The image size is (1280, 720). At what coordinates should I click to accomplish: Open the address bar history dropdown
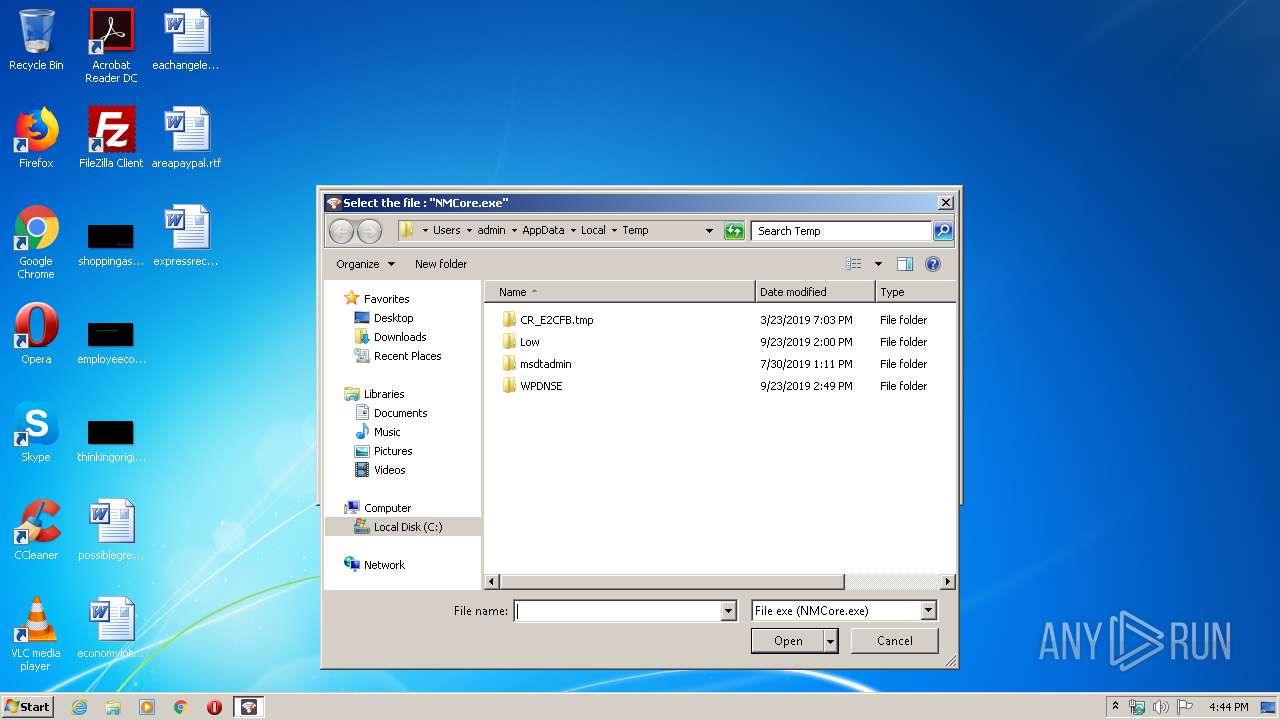[x=709, y=231]
